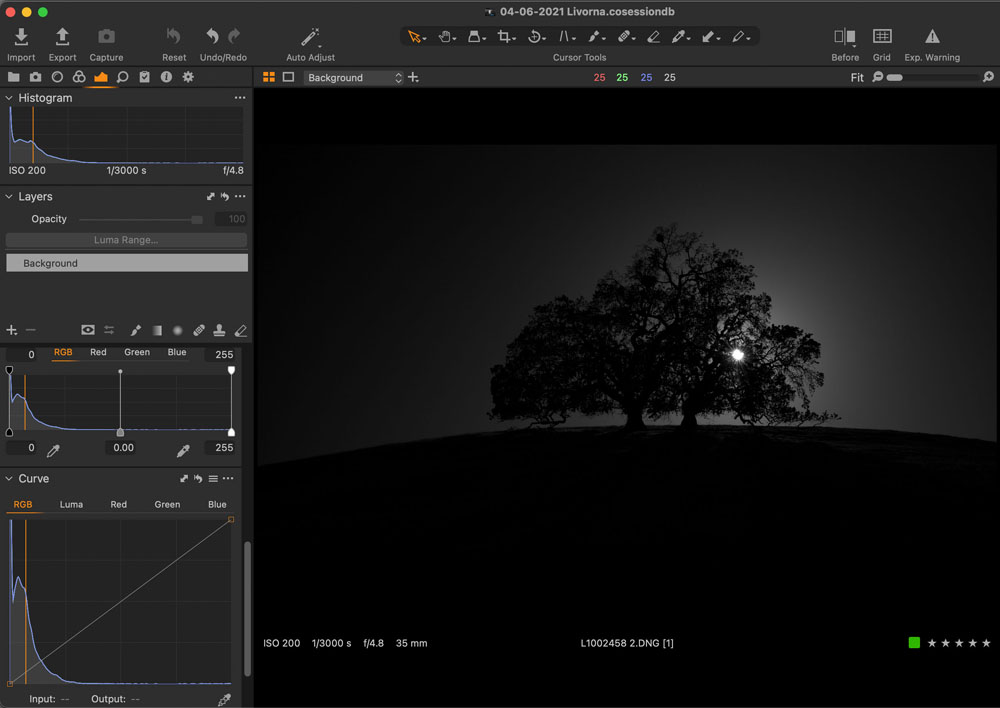Choose the radial gradient mask tool in Layers
The height and width of the screenshot is (708, 1000).
tap(178, 330)
